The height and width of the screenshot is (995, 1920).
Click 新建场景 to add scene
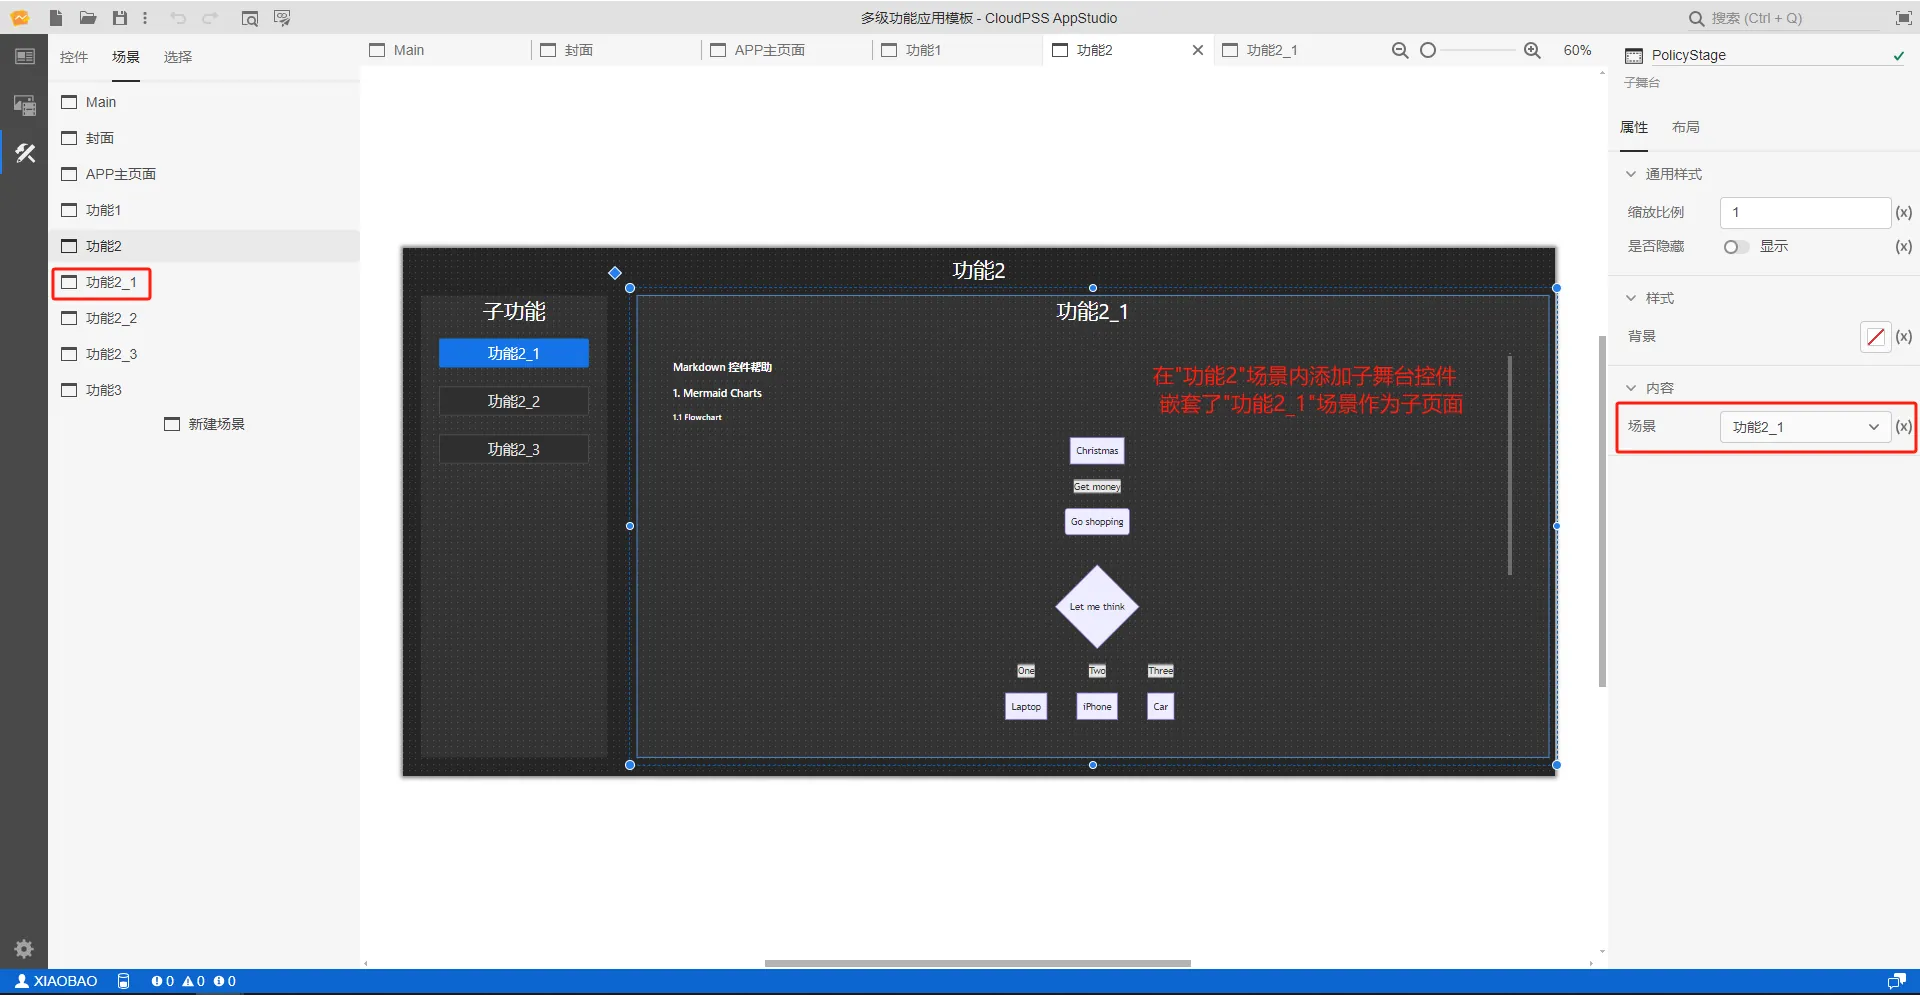click(x=204, y=424)
